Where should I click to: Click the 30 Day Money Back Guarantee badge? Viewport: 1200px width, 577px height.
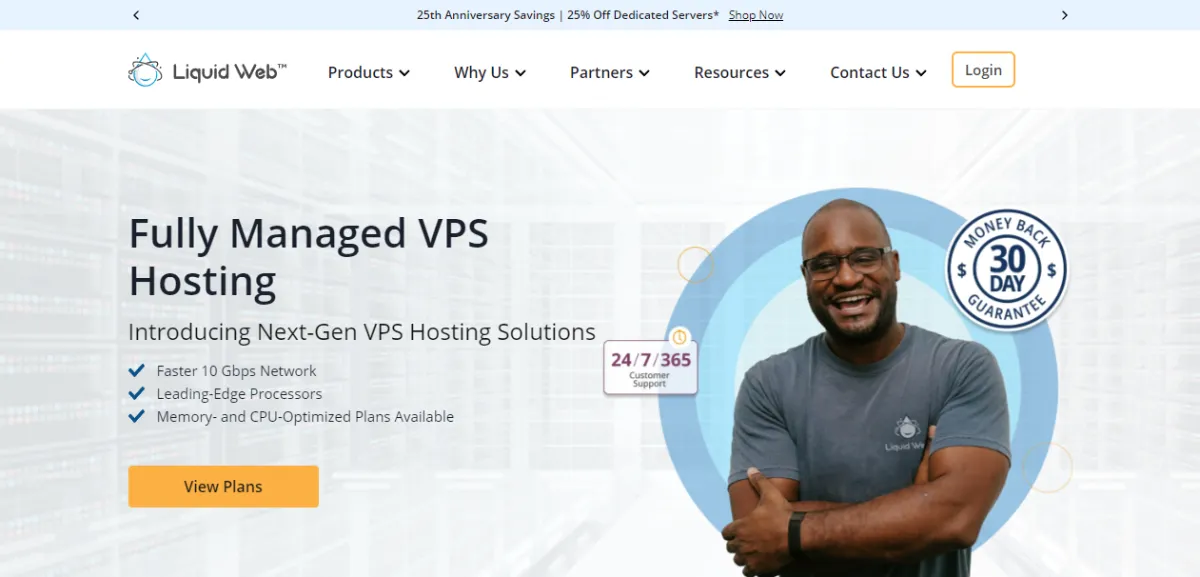click(x=1007, y=270)
